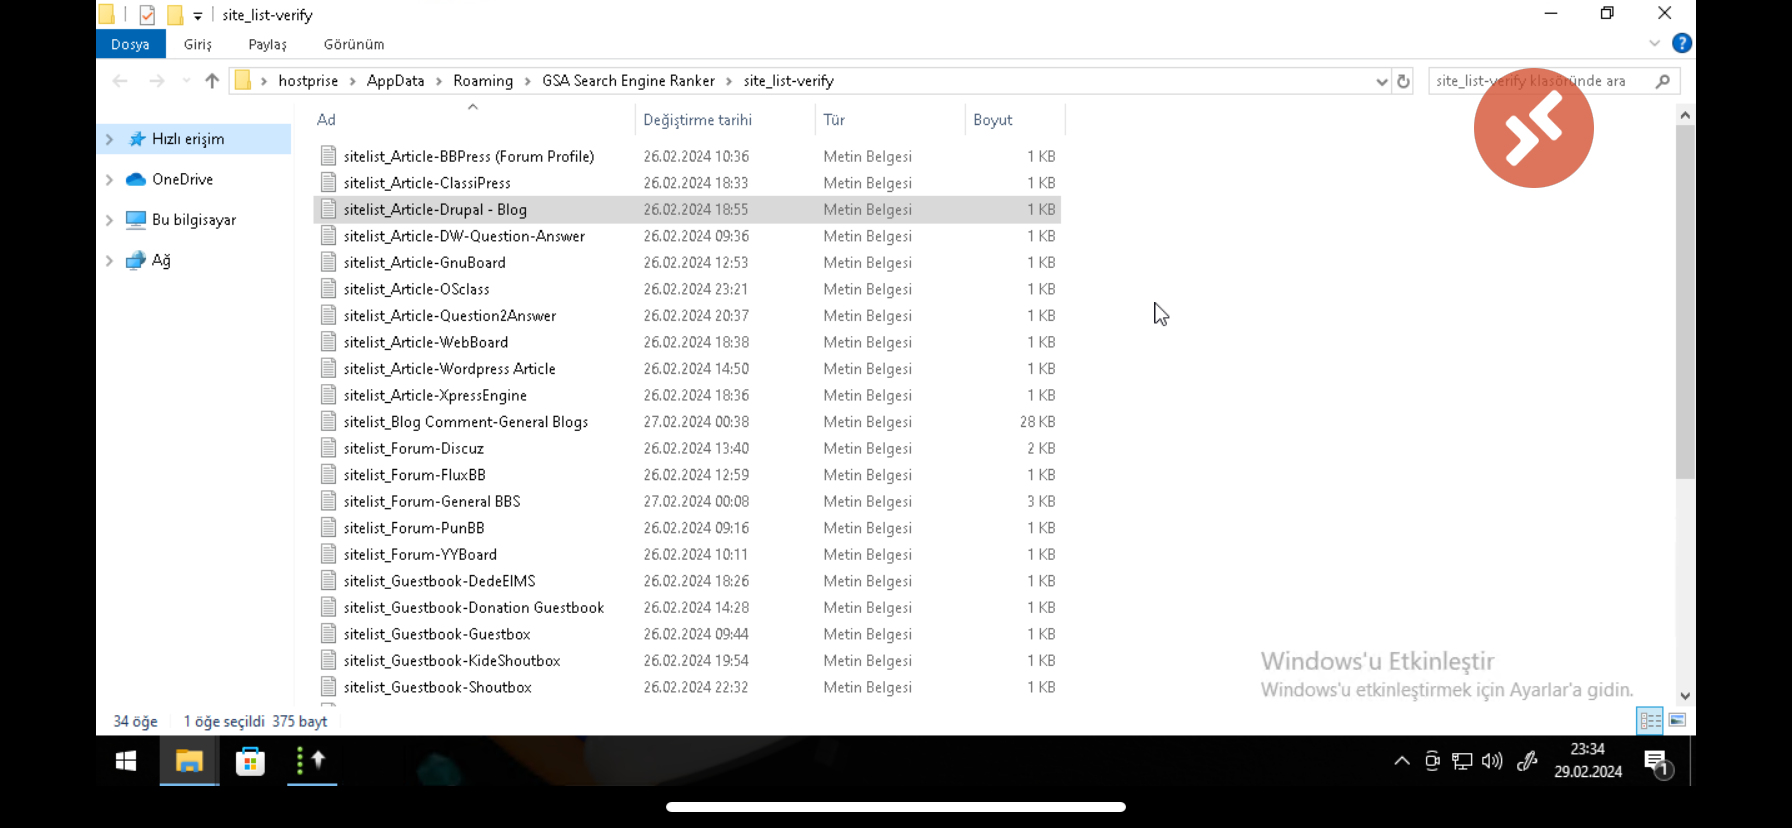1792x828 pixels.
Task: Click AppData in the breadcrumb path
Action: click(395, 81)
